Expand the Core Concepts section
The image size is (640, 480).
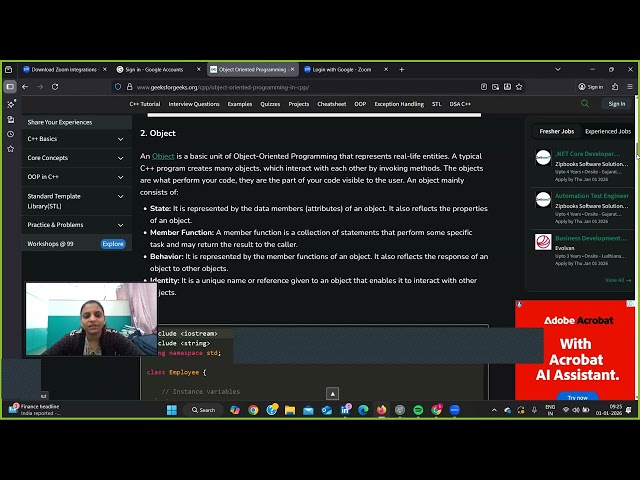[76, 158]
